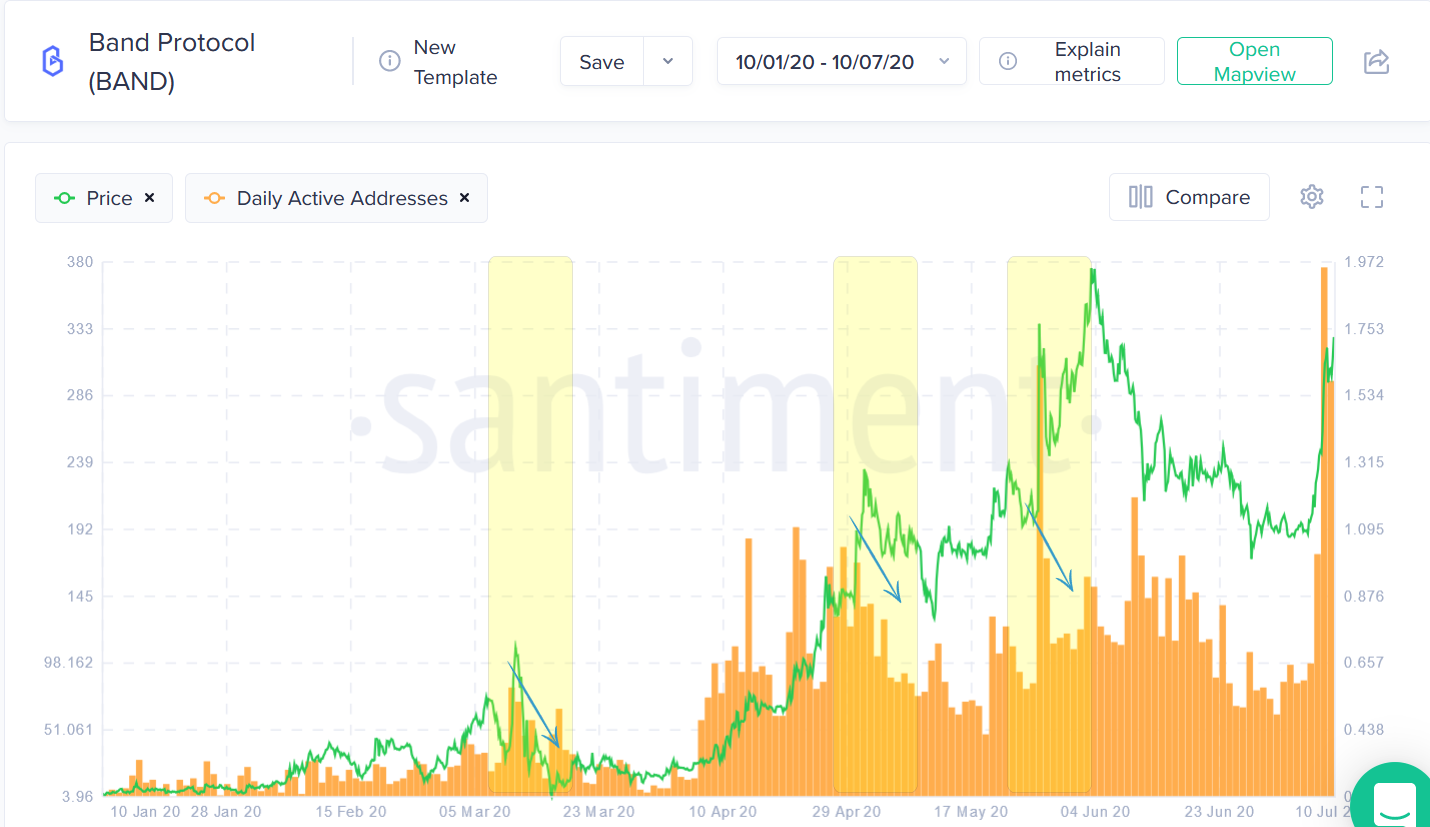Screen dimensions: 1430x827
Task: Click the 1.534 right axis value
Action: point(1364,395)
